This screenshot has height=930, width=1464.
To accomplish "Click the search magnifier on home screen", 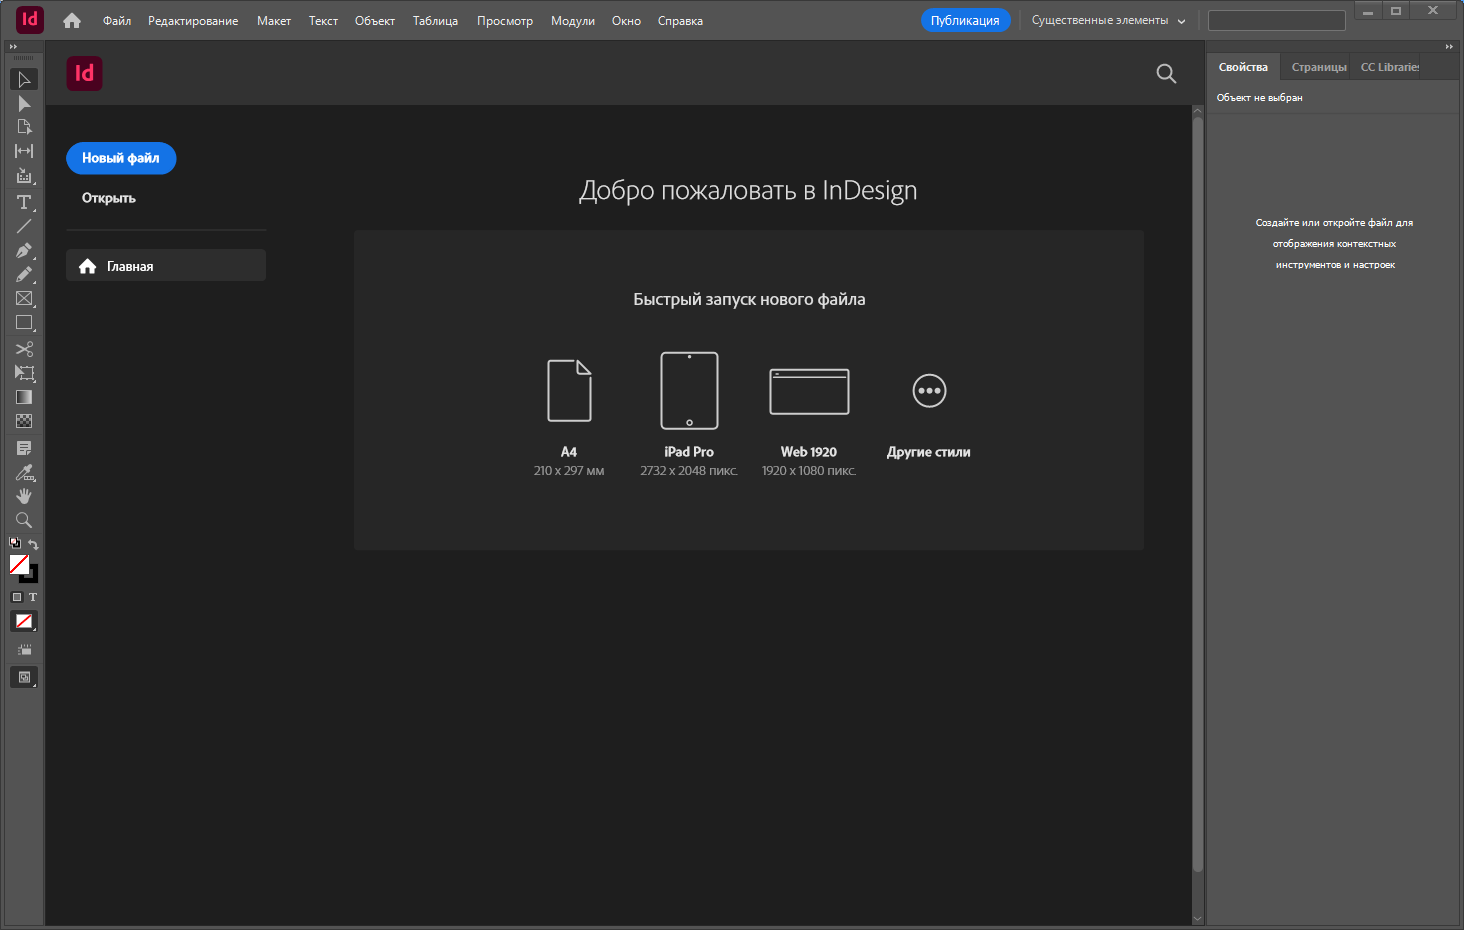I will coord(1166,74).
